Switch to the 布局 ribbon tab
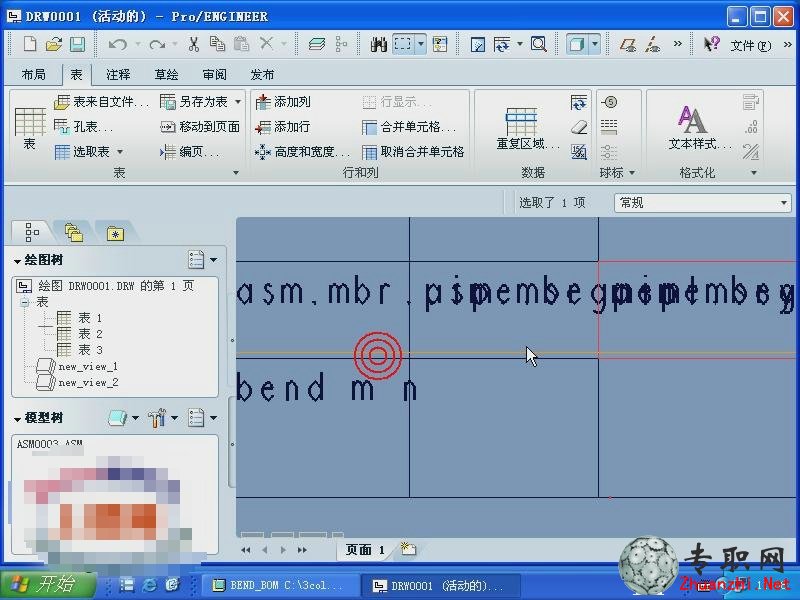 (34, 74)
